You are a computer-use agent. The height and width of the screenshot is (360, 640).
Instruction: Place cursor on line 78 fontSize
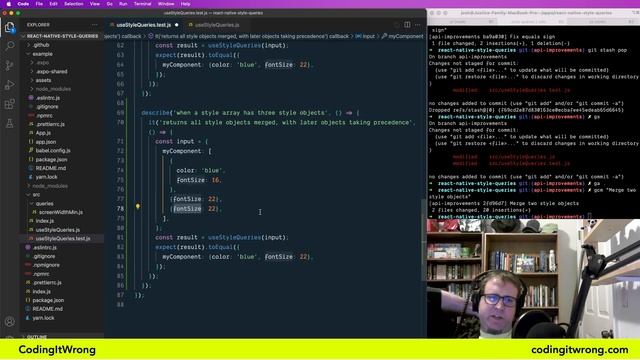click(x=187, y=209)
